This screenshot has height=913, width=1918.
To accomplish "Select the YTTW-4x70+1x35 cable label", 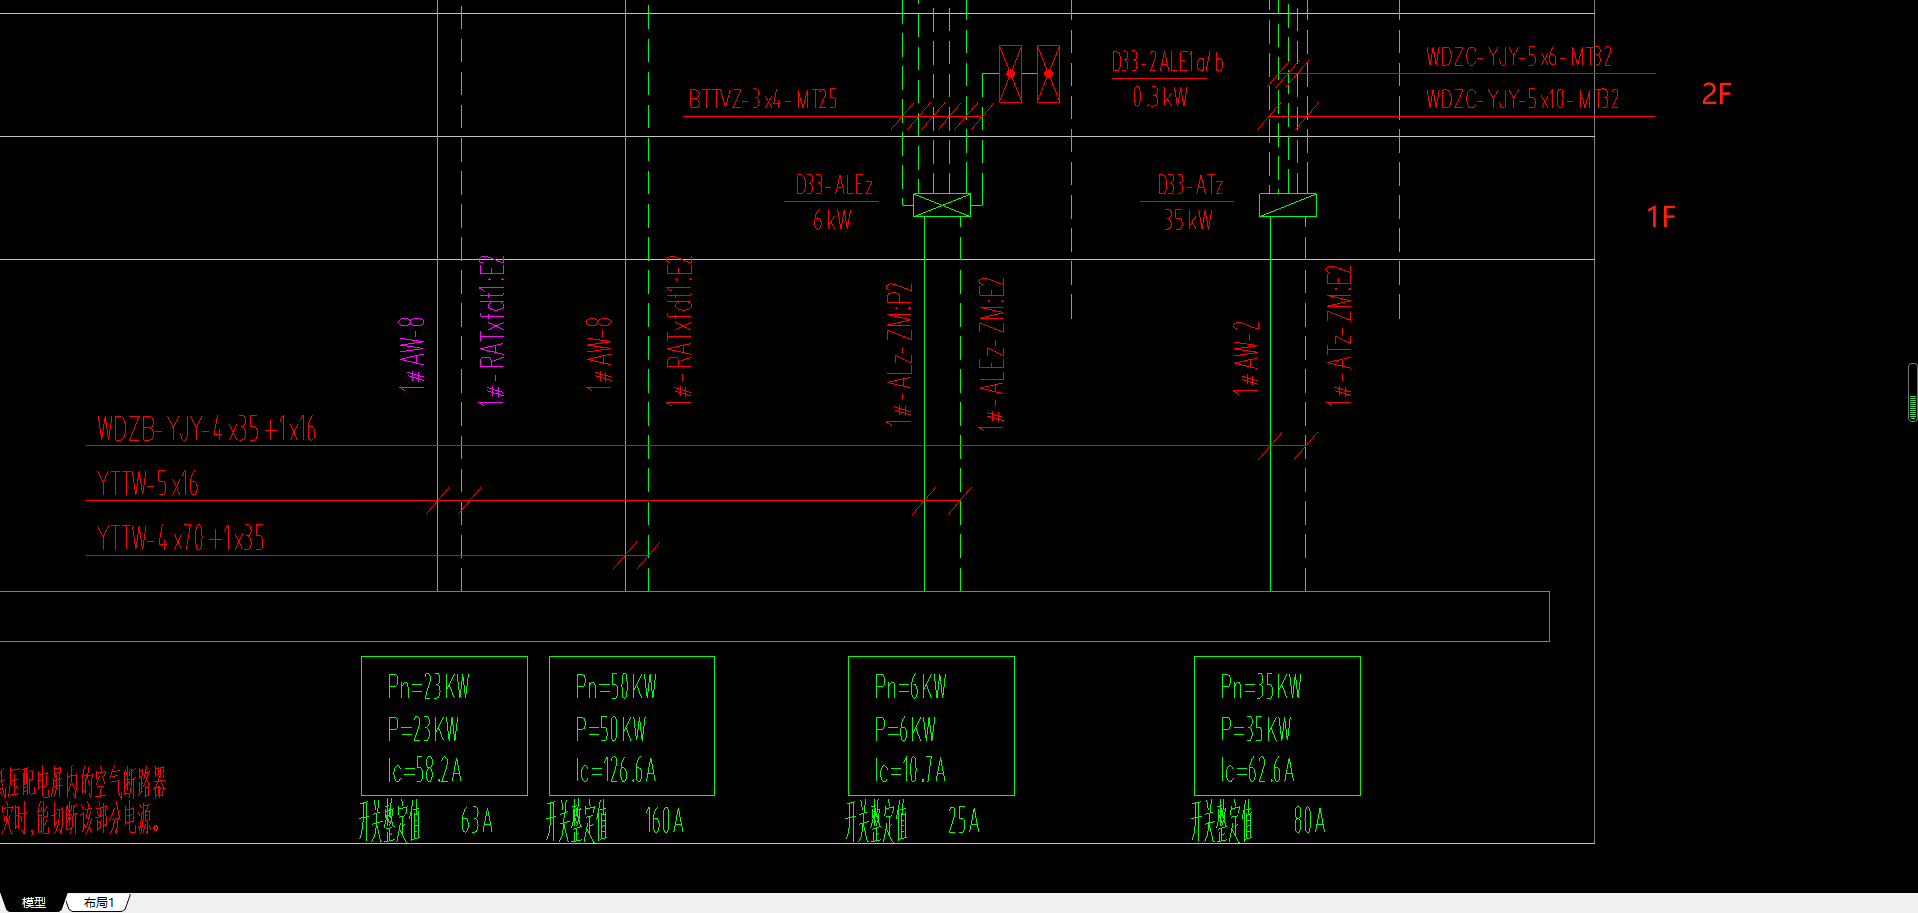I will coord(181,538).
